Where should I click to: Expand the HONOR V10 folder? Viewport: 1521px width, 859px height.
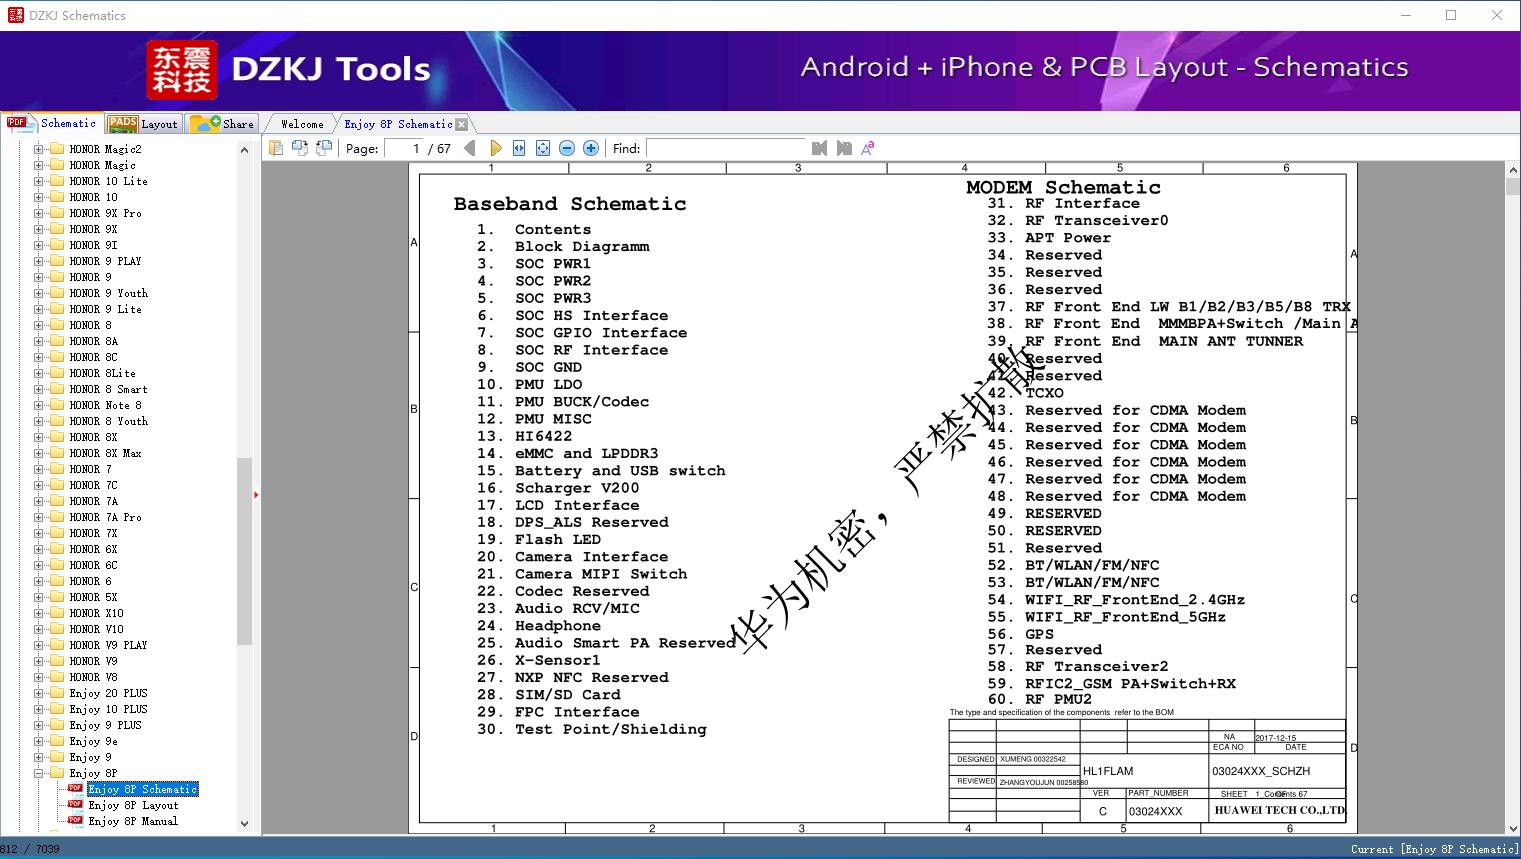38,629
